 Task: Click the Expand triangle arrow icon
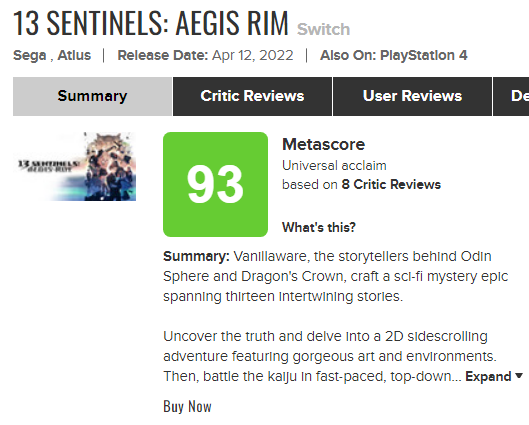519,376
